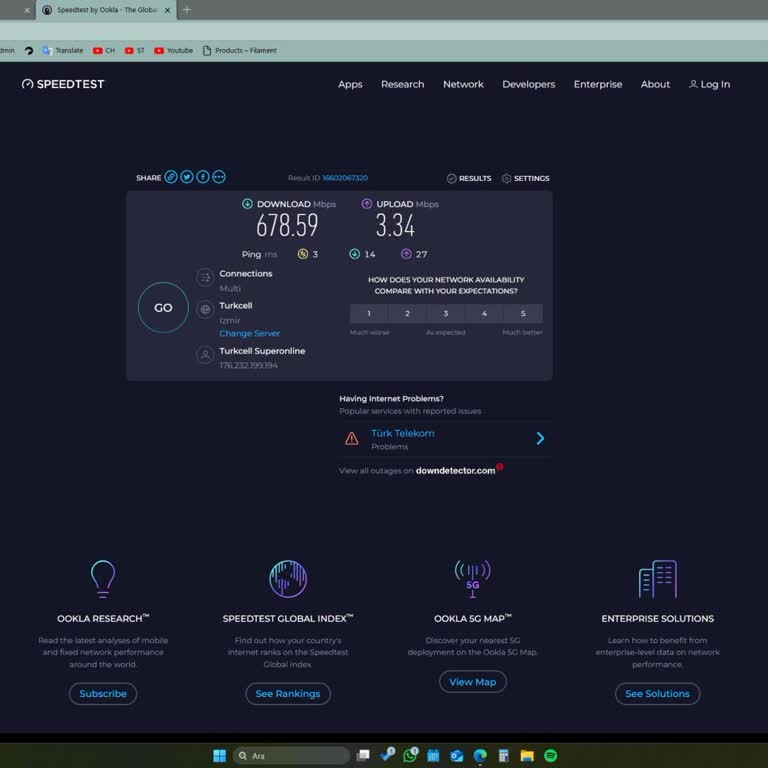The image size is (768, 768).
Task: Open Task View from taskbar
Action: click(x=363, y=756)
